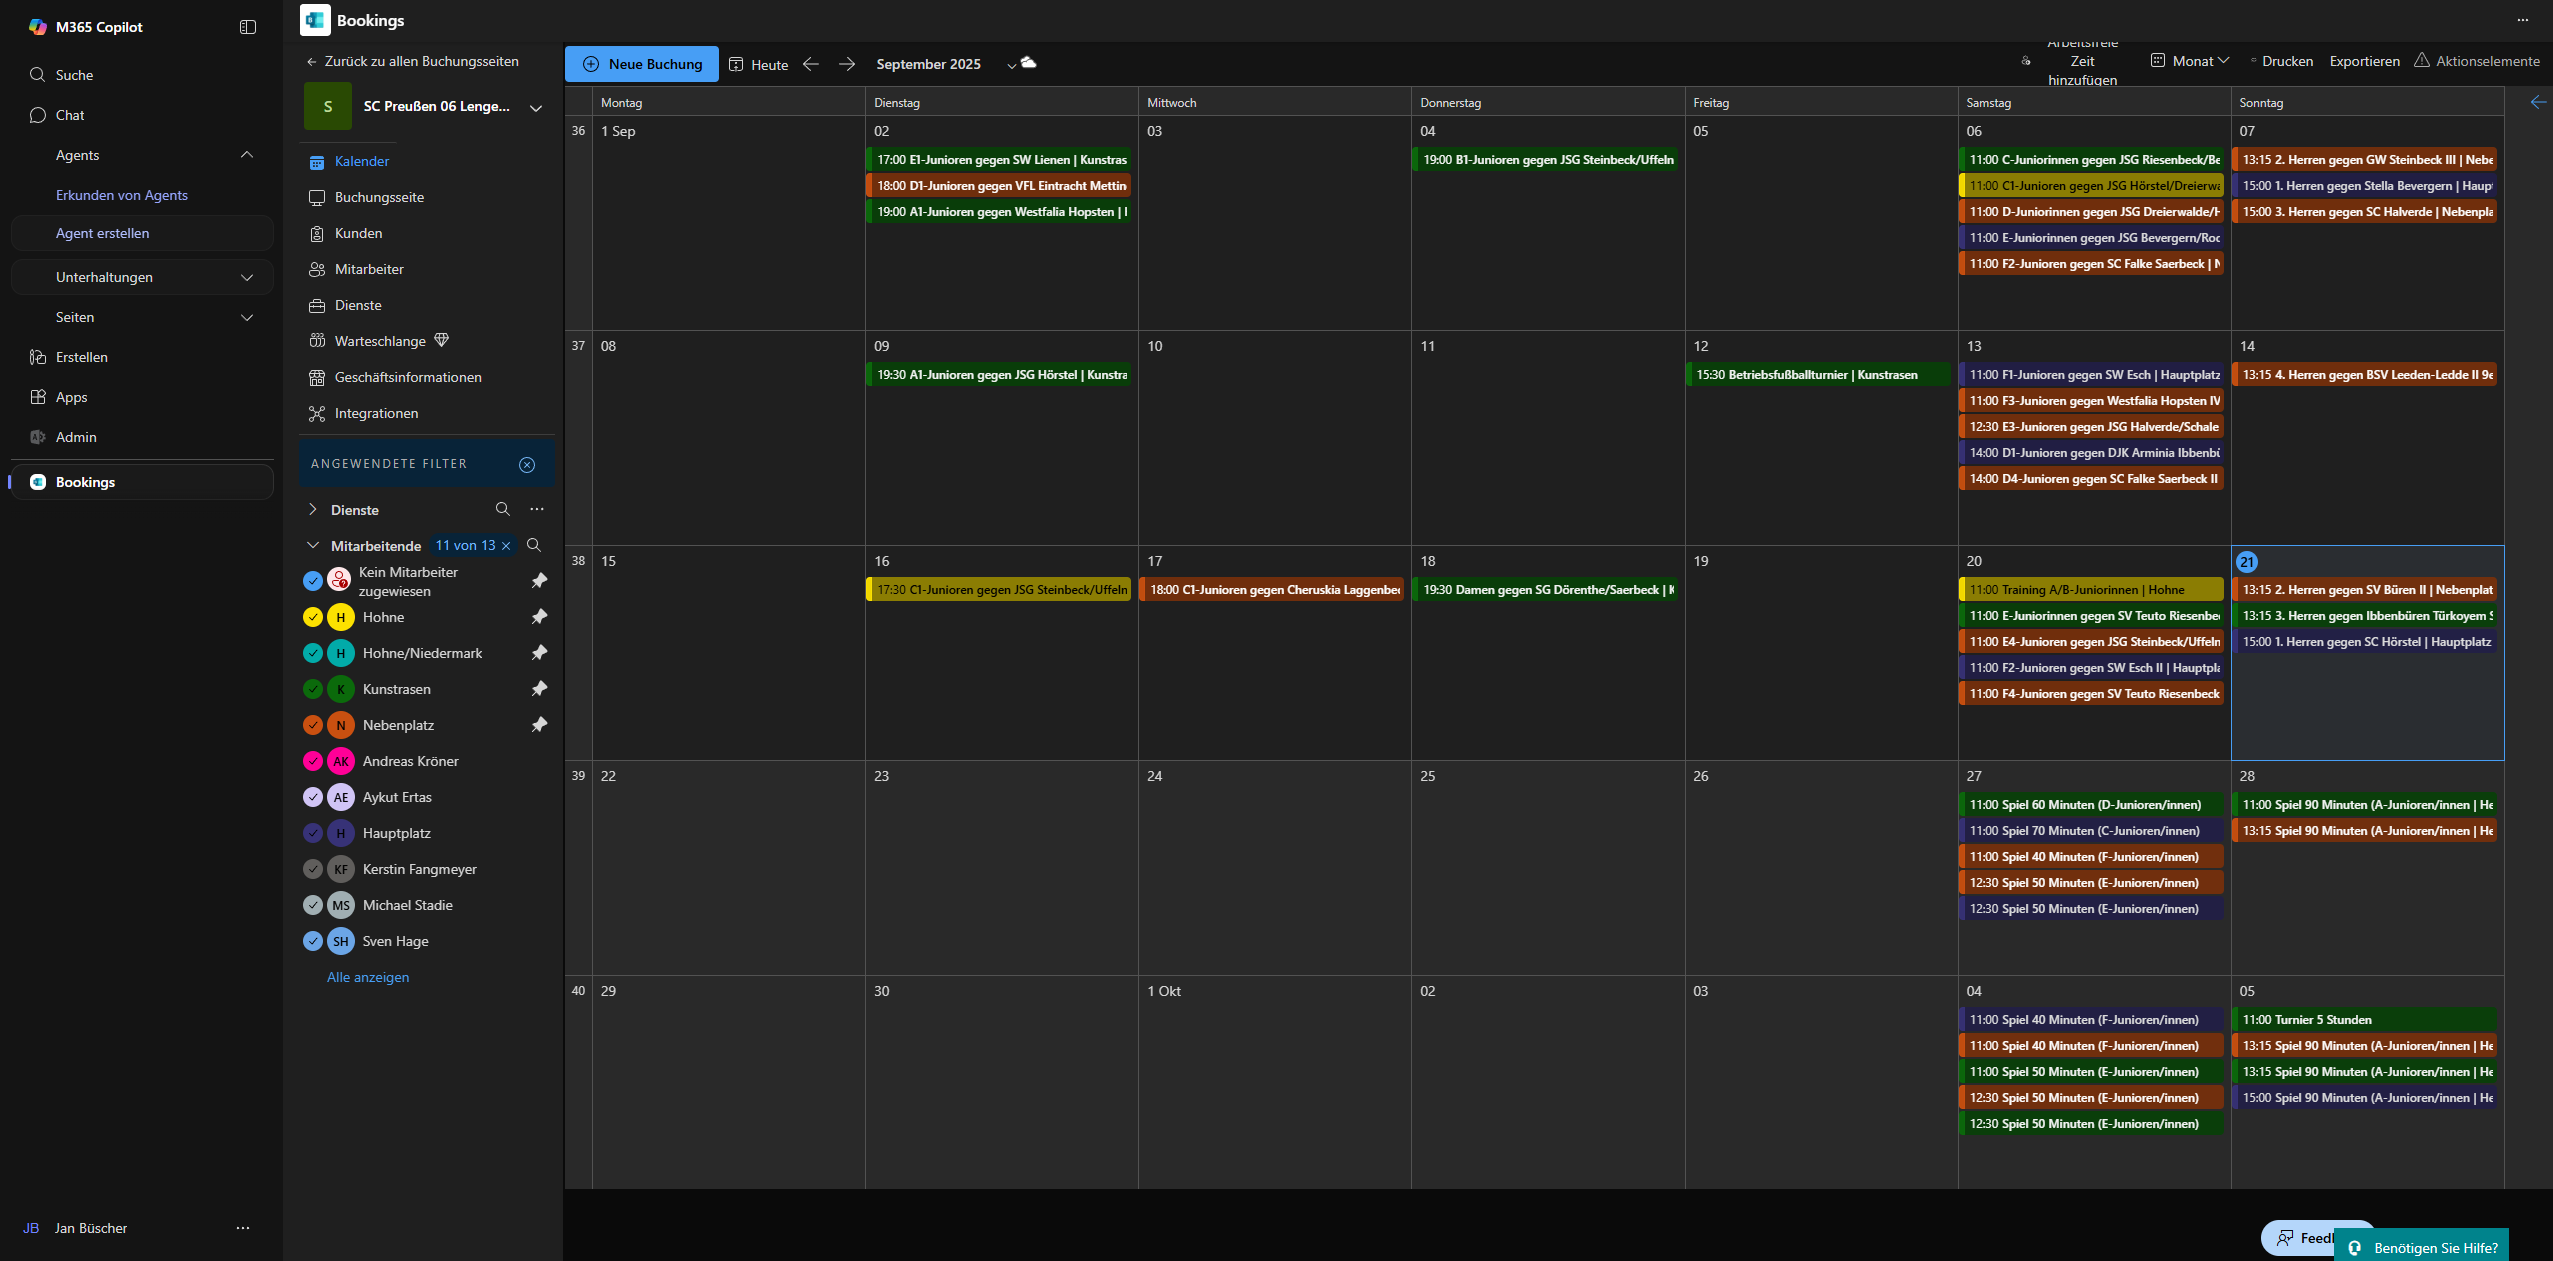The width and height of the screenshot is (2553, 1261).
Task: Collapse the M365 Copilot sidebar panel icon
Action: click(x=248, y=27)
